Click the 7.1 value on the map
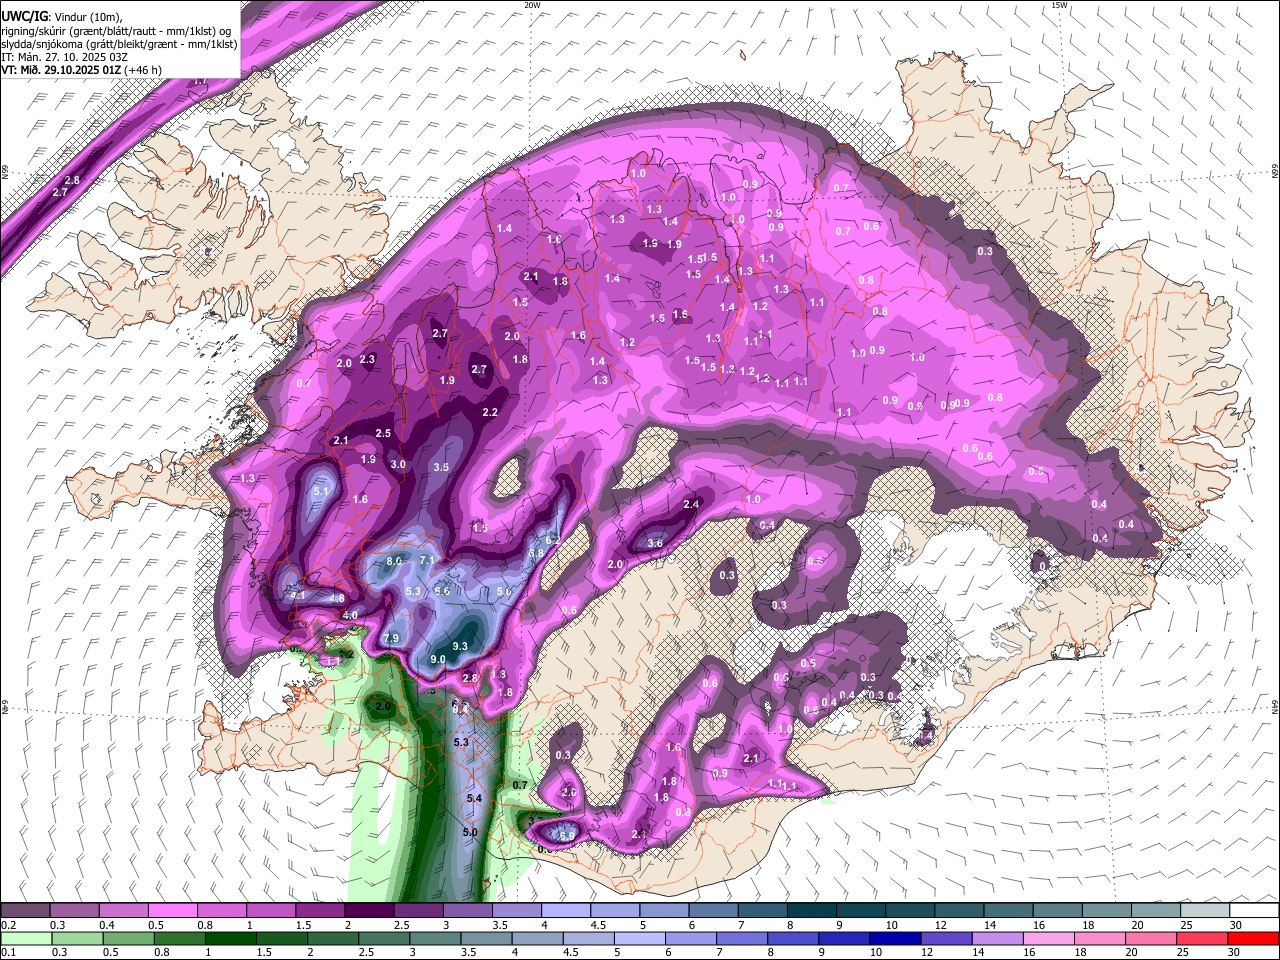The width and height of the screenshot is (1280, 960). pyautogui.click(x=427, y=560)
